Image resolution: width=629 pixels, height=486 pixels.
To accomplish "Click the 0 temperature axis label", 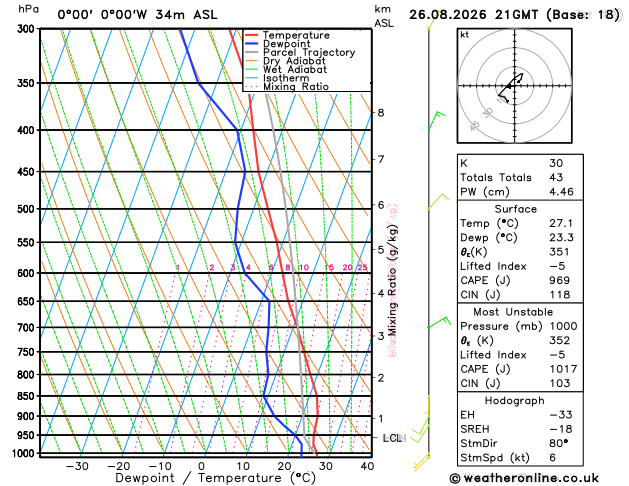I will 201,466.
